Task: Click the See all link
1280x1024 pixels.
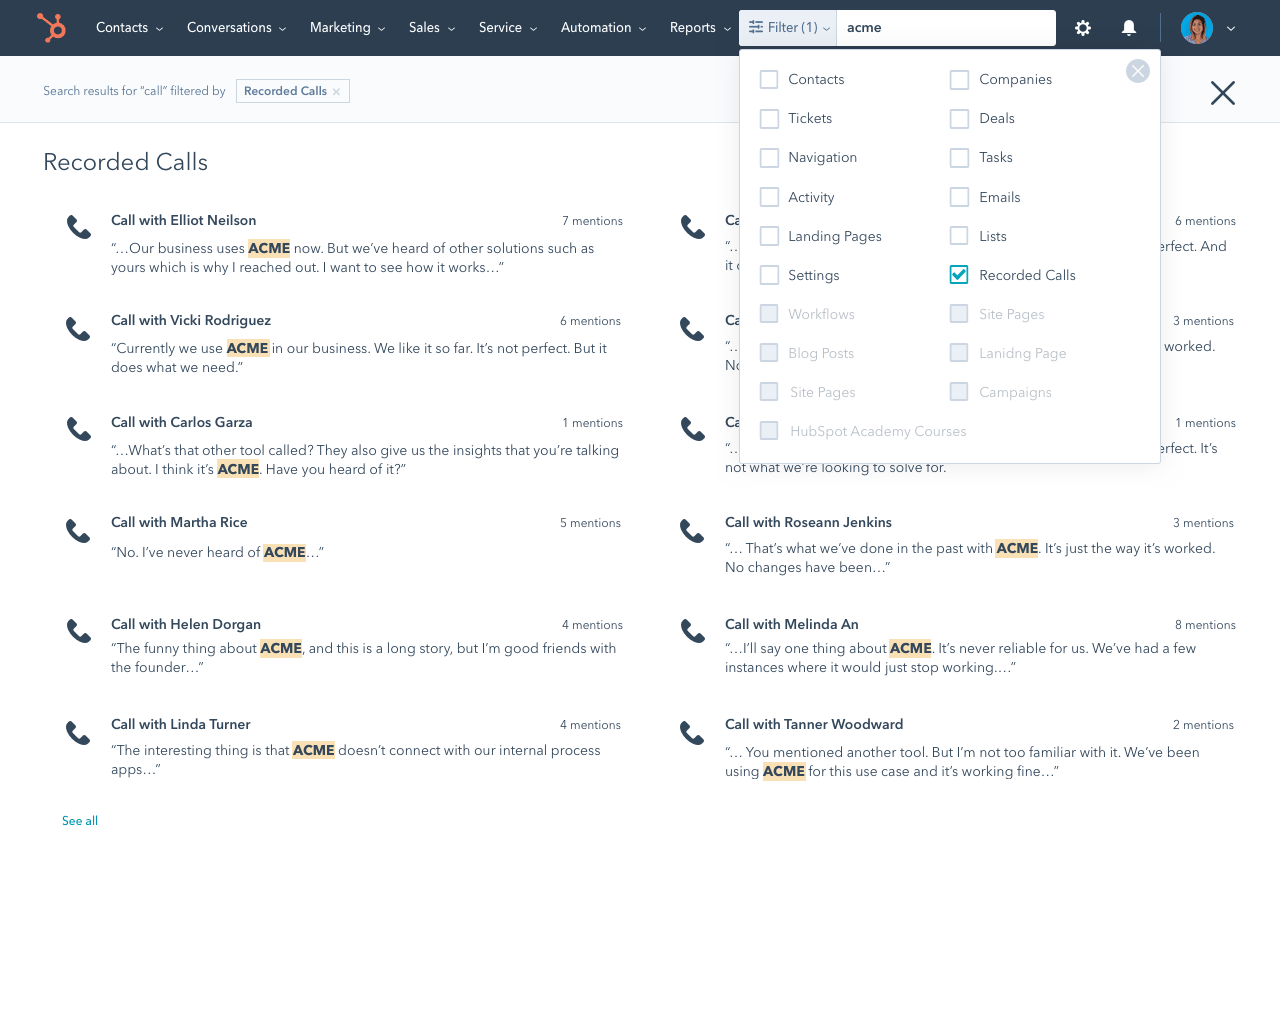Action: tap(80, 821)
